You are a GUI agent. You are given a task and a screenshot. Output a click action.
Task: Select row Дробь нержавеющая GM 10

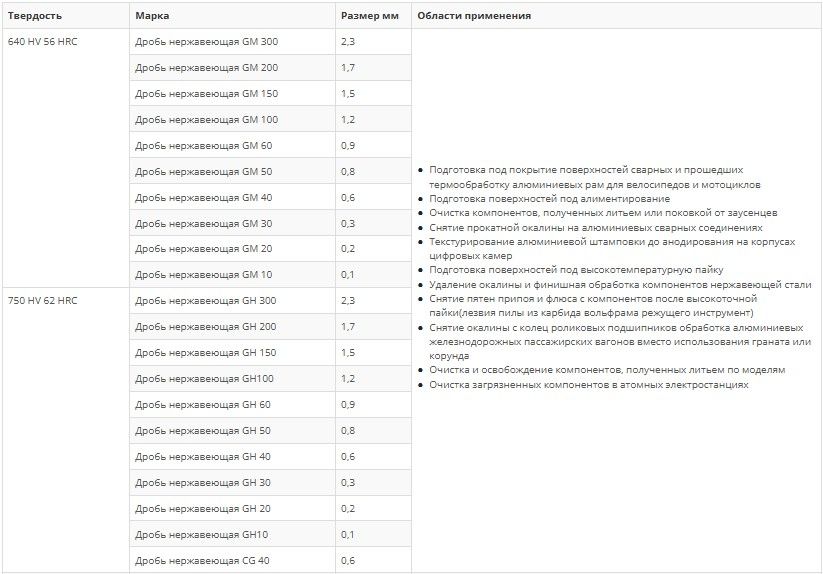pos(270,274)
